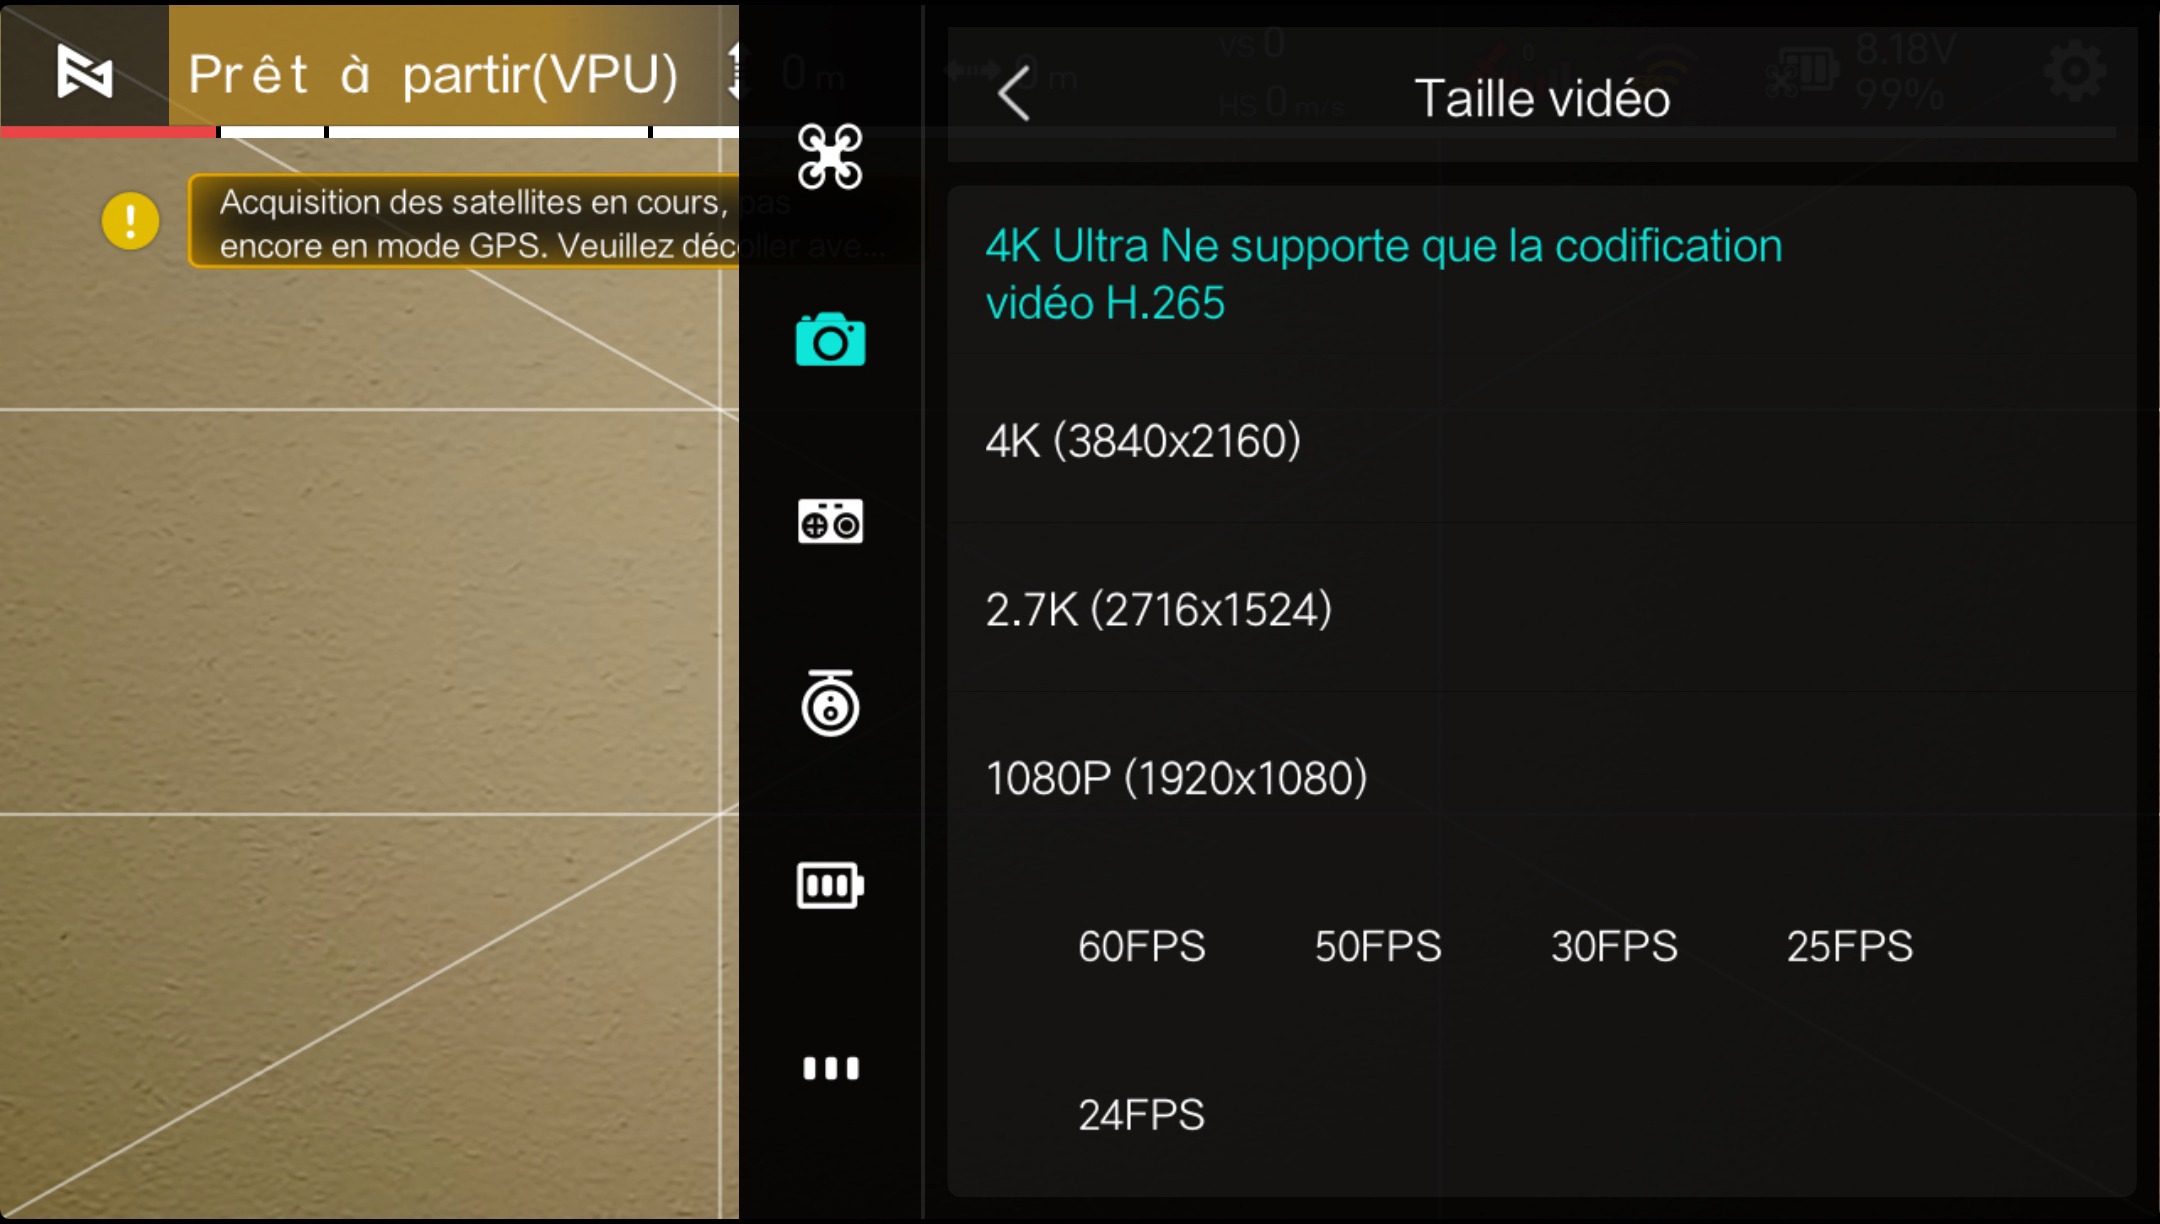
Task: Select 30FPS frame rate
Action: click(x=1614, y=946)
